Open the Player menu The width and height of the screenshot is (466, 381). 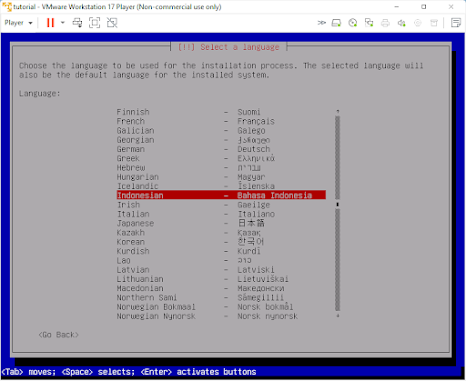[x=18, y=23]
